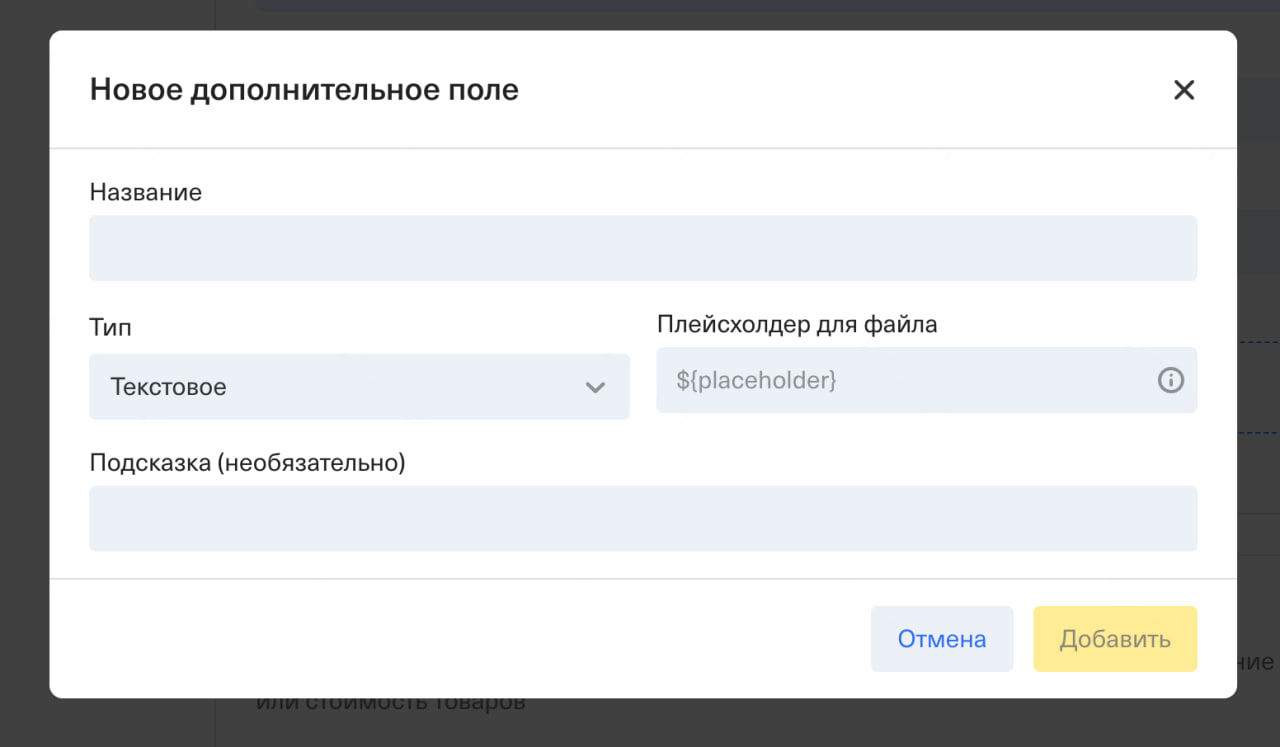Click the dimmed sidebar left of dialog

pyautogui.click(x=24, y=400)
